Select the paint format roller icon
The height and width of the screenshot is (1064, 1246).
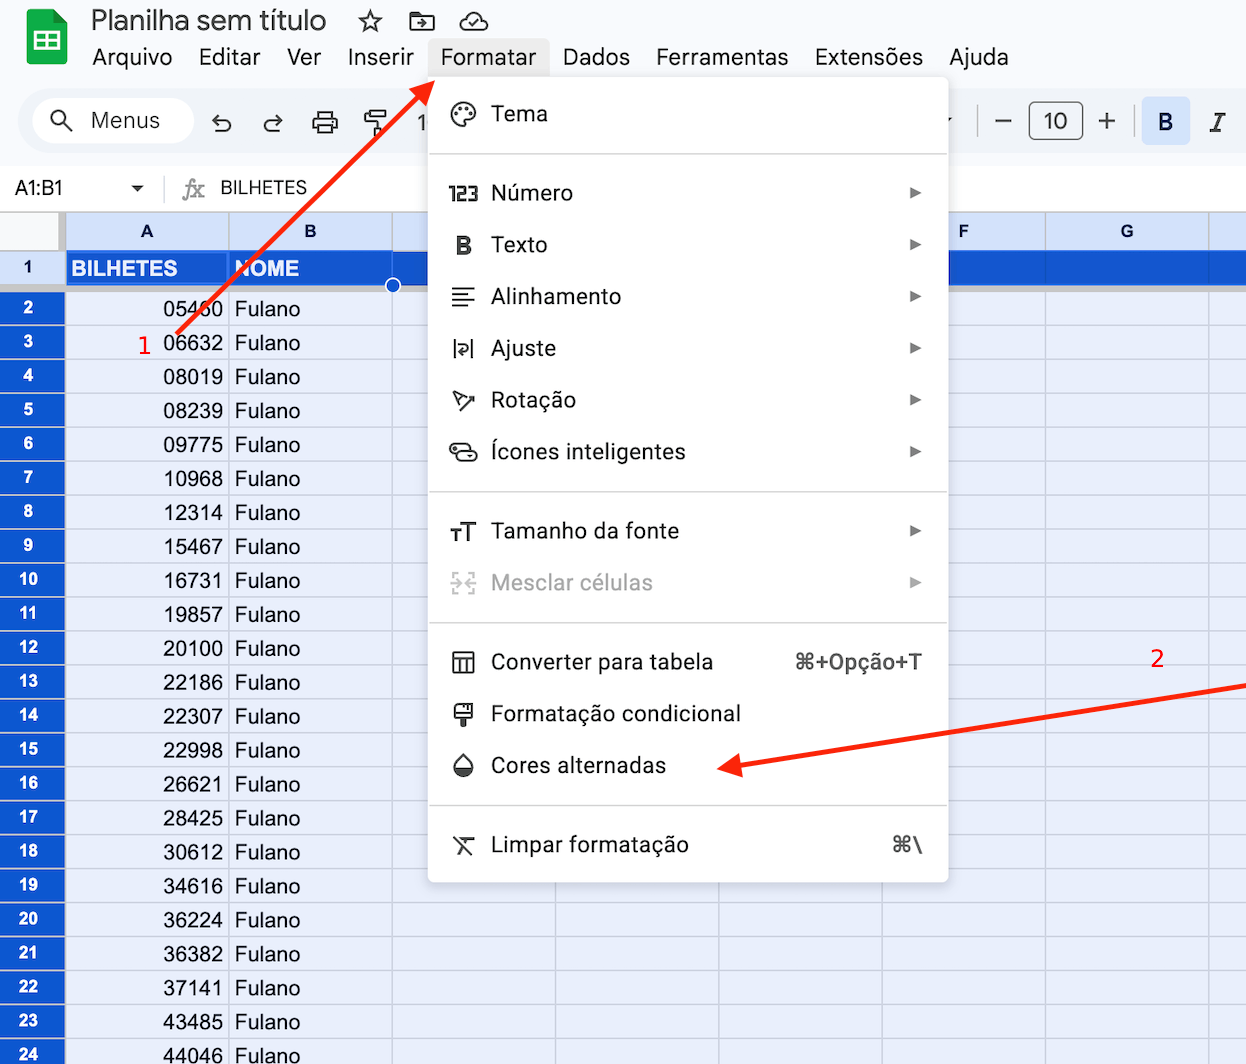(376, 122)
